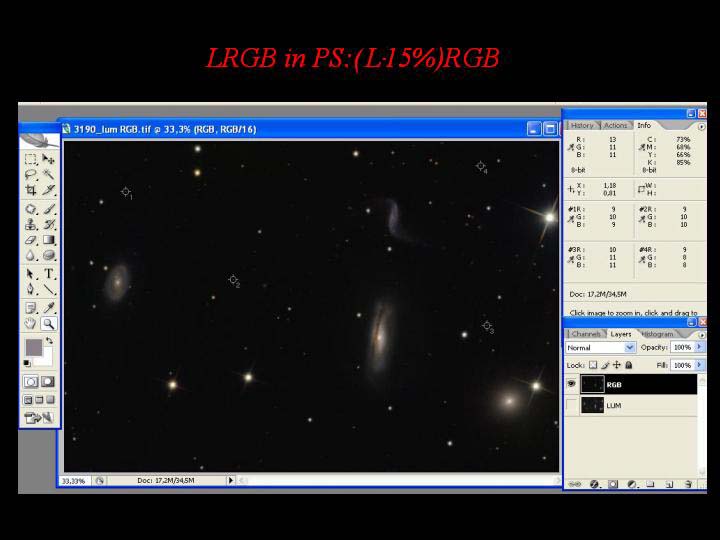The width and height of the screenshot is (720, 540).
Task: Choose Full Screen mode
Action: point(50,399)
